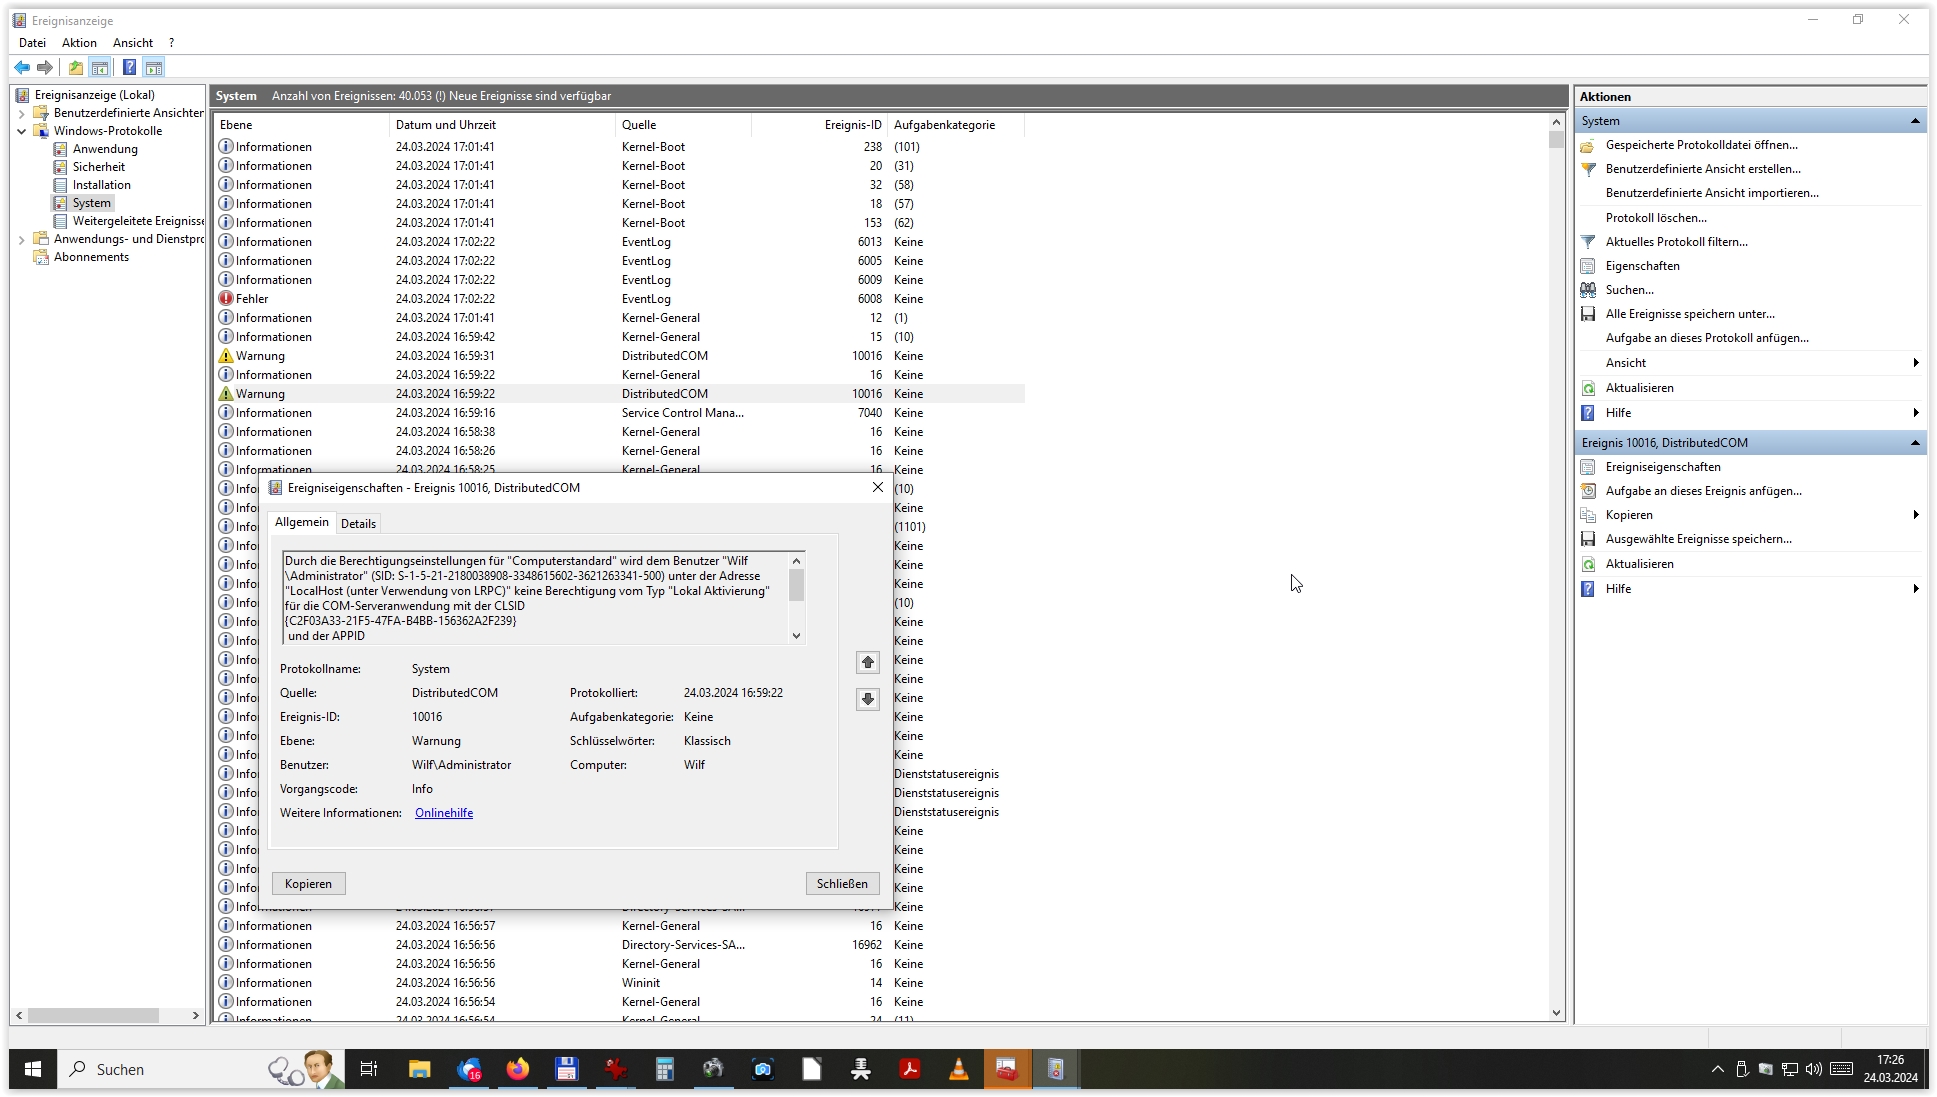Select the Sicherheit log in the tree
The width and height of the screenshot is (1937, 1097).
coord(98,167)
